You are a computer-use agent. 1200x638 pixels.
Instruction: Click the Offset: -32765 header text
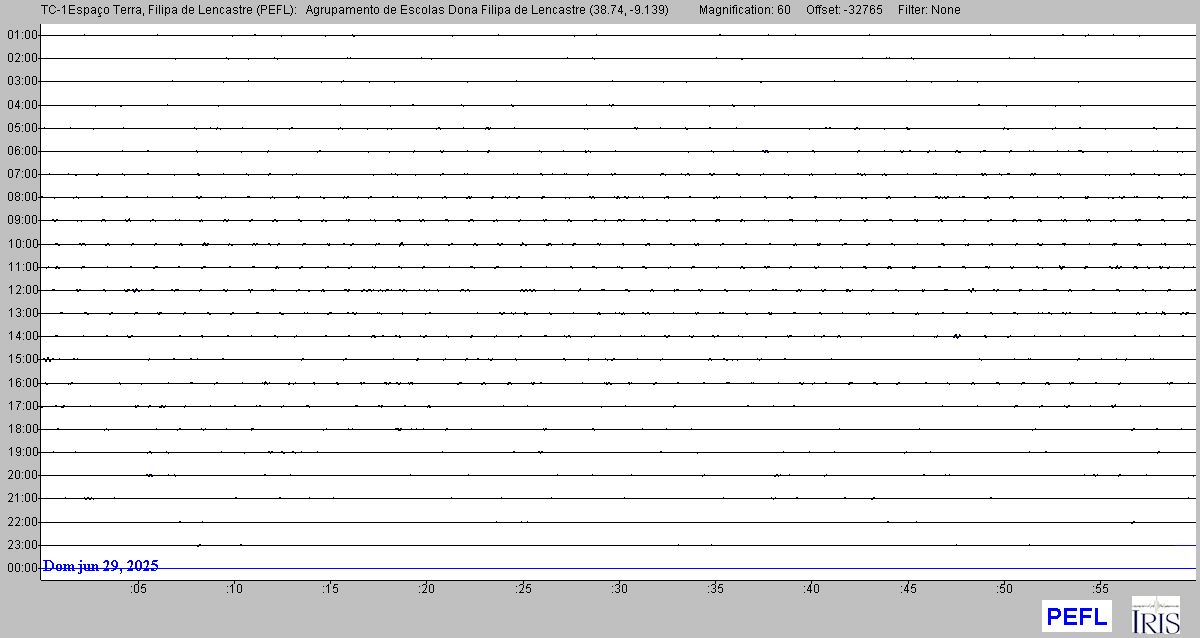coord(844,10)
